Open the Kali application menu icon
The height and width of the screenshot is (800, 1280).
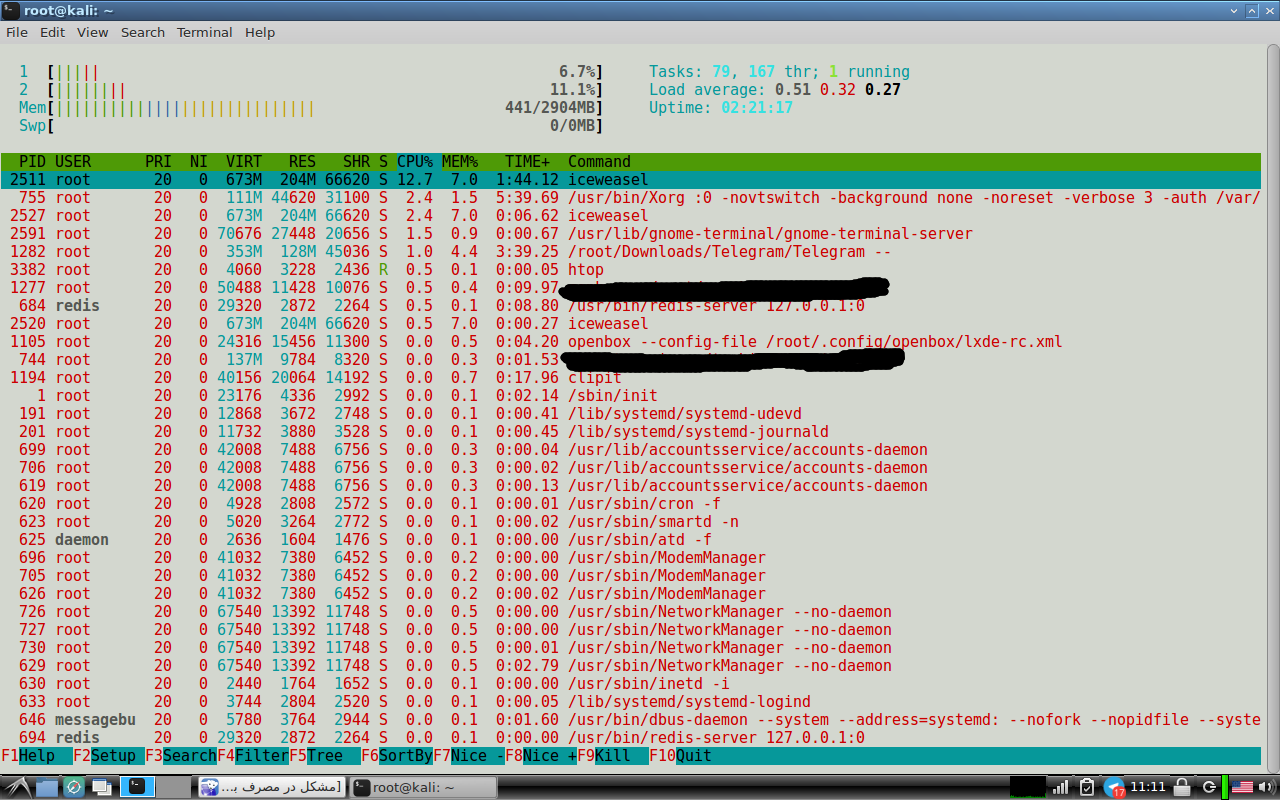coord(16,787)
